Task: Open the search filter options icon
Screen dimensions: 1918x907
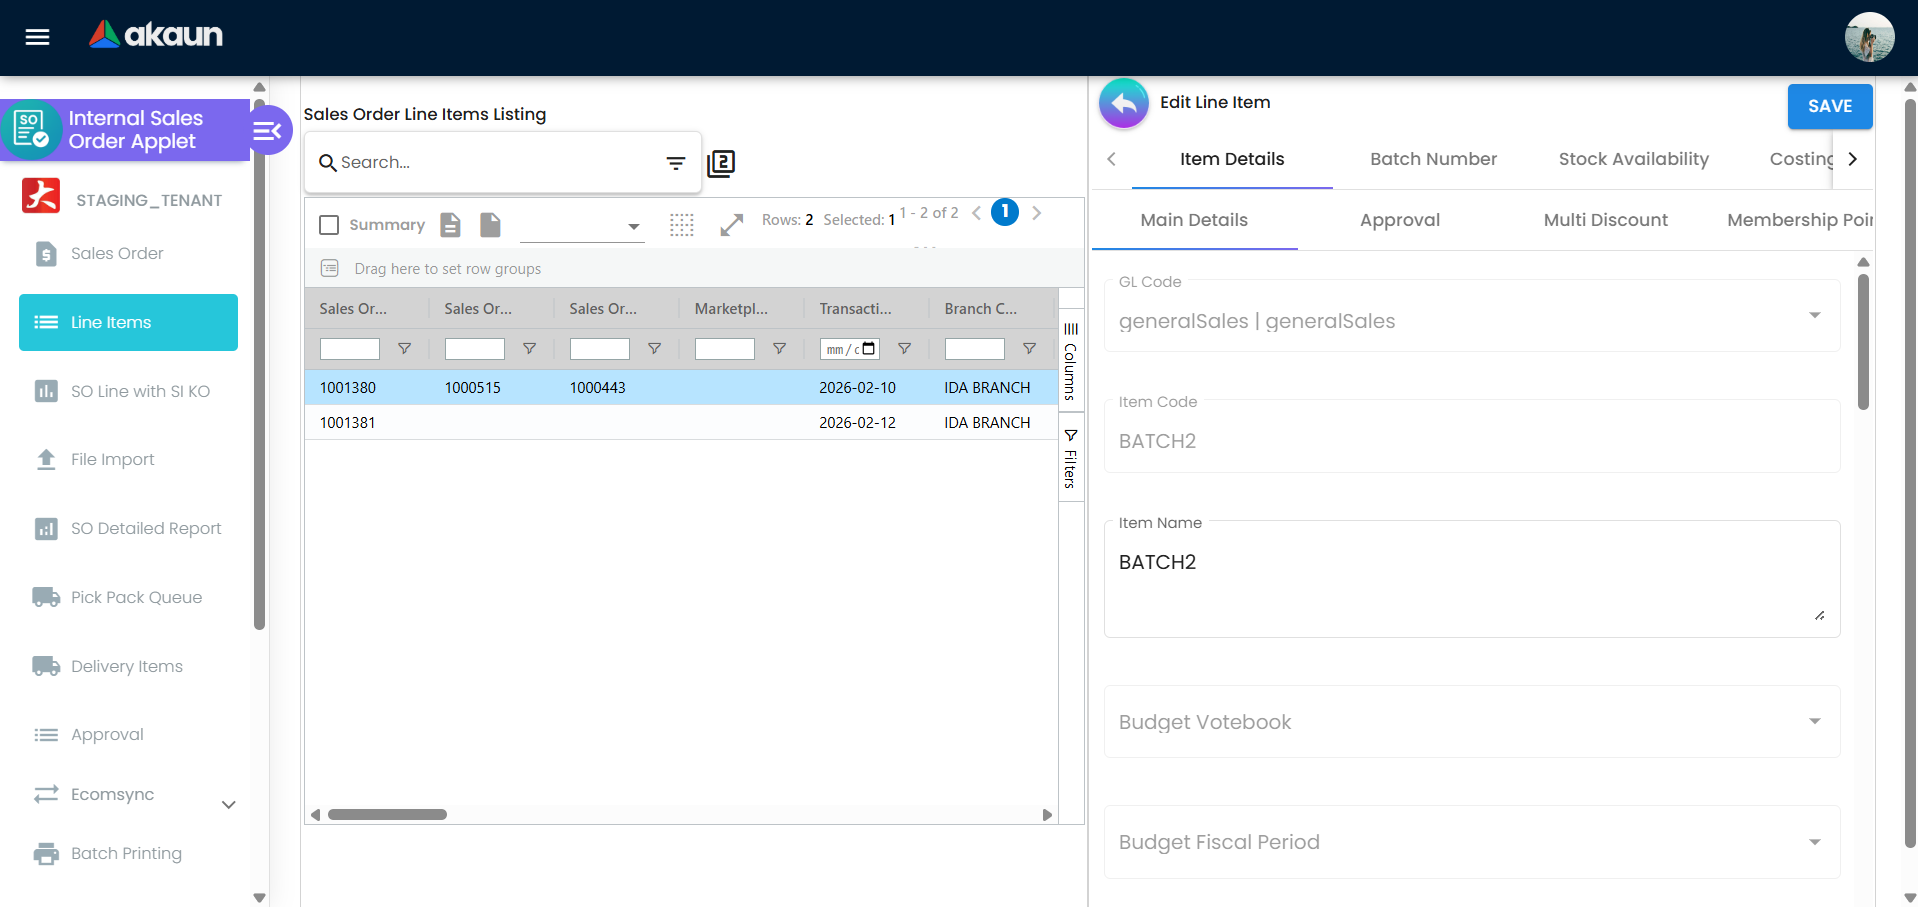Action: click(x=676, y=163)
